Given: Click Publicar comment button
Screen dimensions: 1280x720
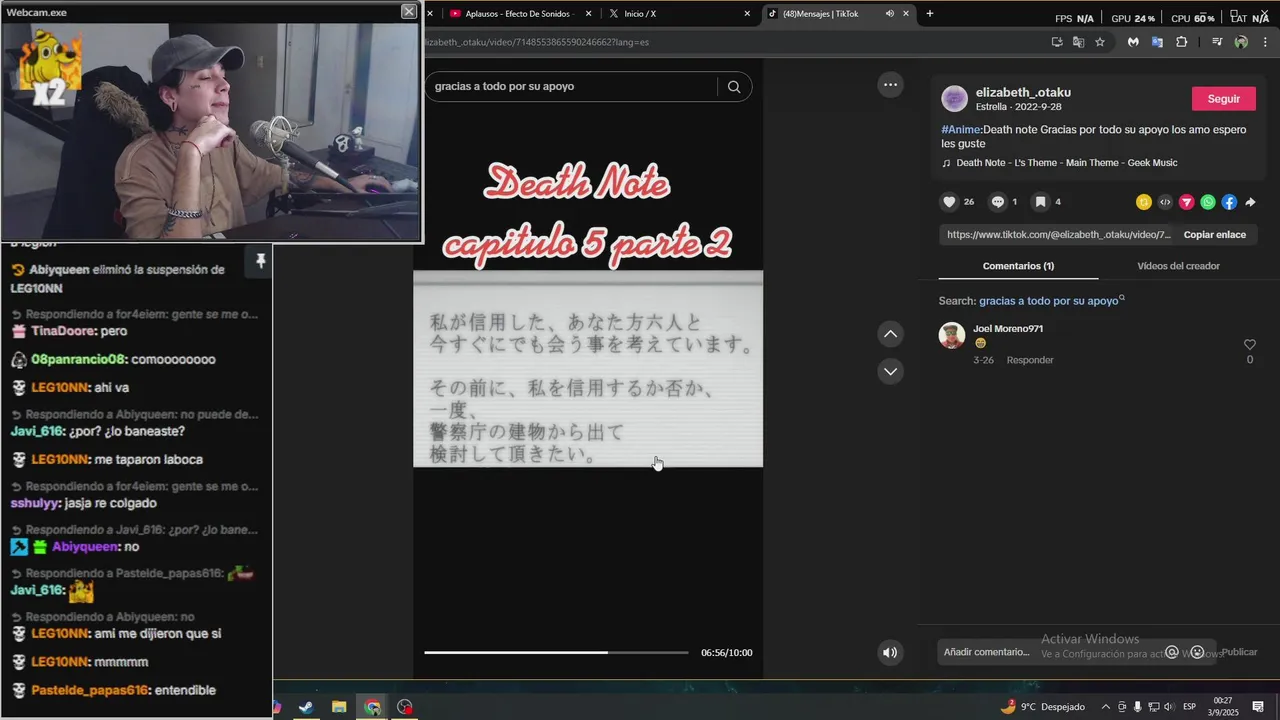Looking at the screenshot, I should 1239,652.
